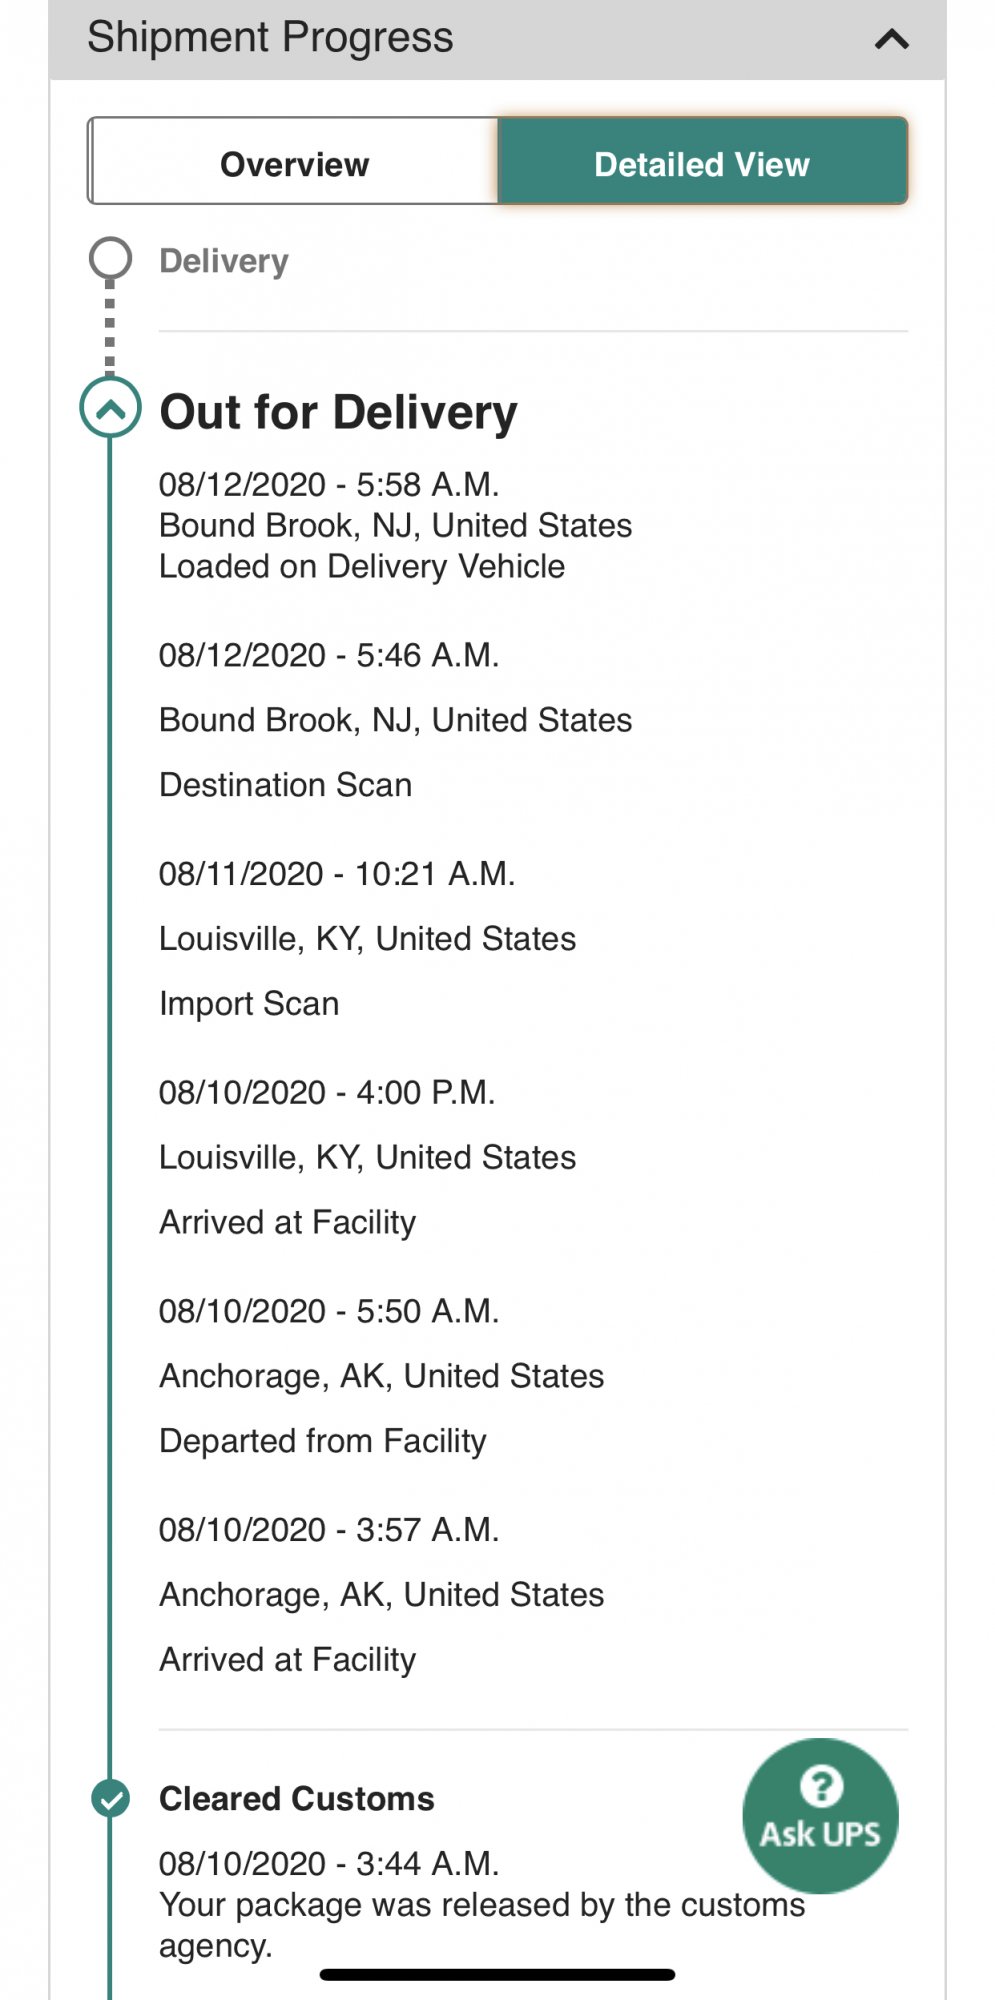Tap the Loaded on Delivery Vehicle entry

362,567
